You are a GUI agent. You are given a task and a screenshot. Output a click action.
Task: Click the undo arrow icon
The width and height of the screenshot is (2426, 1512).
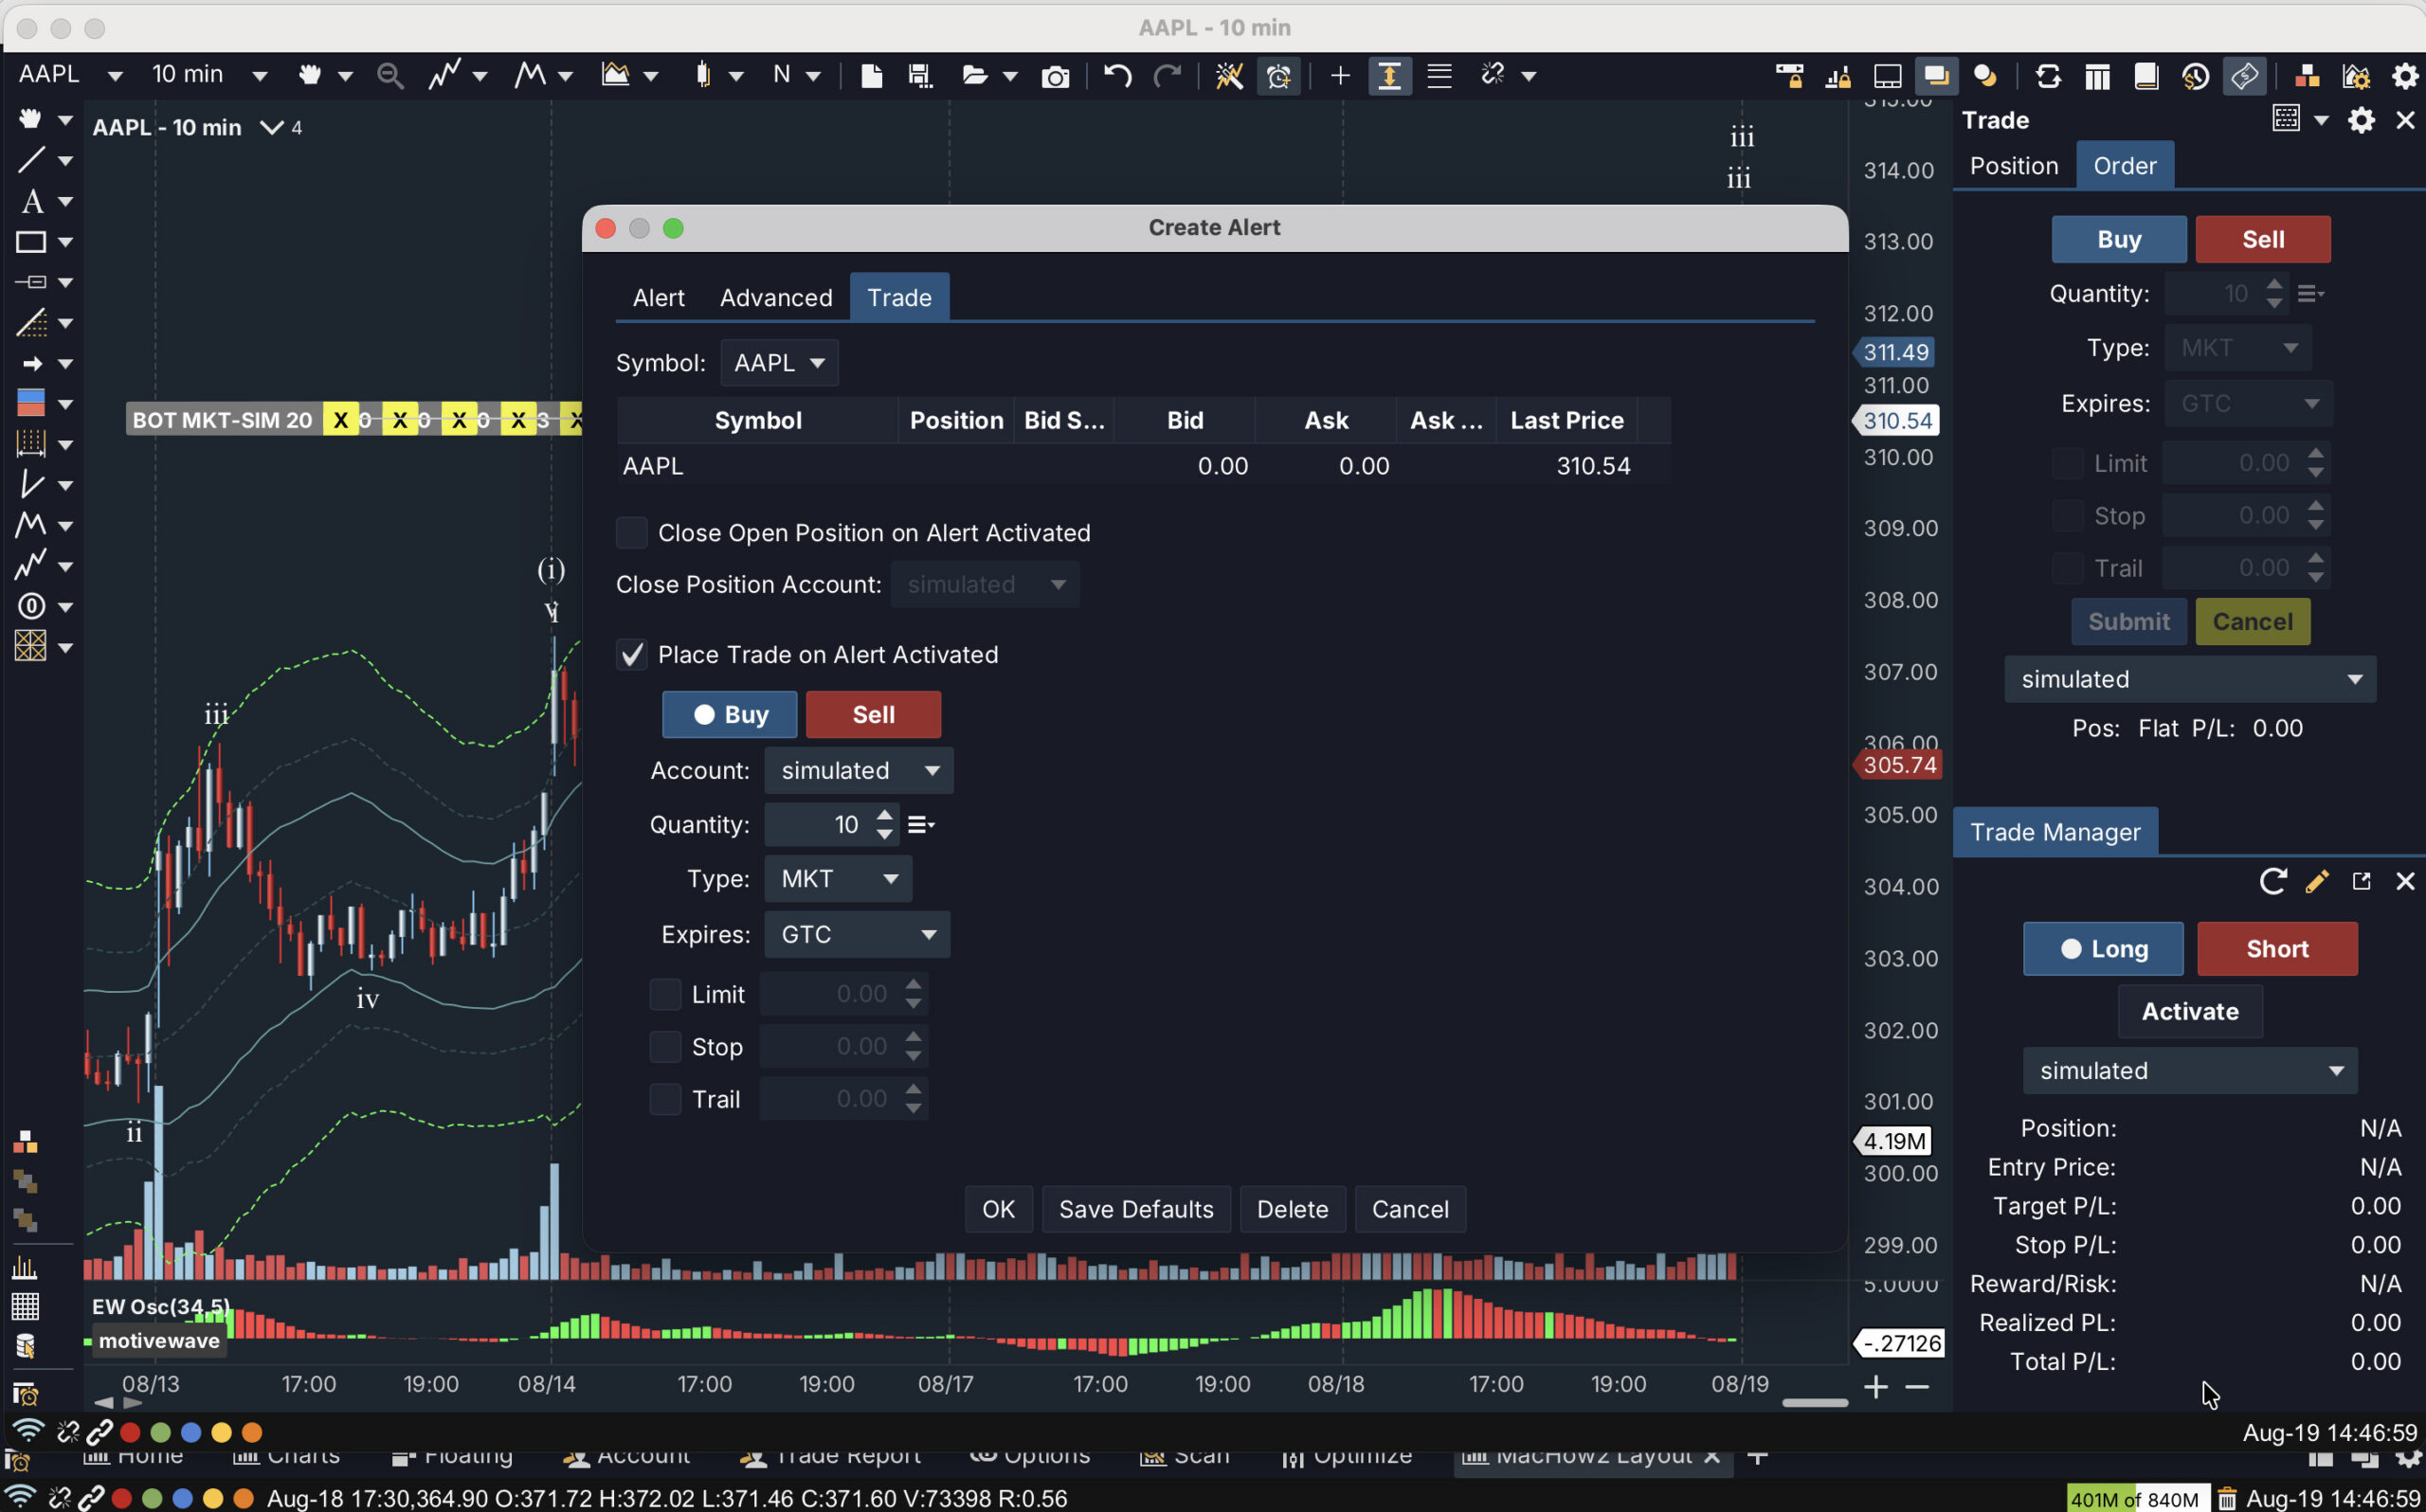pyautogui.click(x=1117, y=76)
